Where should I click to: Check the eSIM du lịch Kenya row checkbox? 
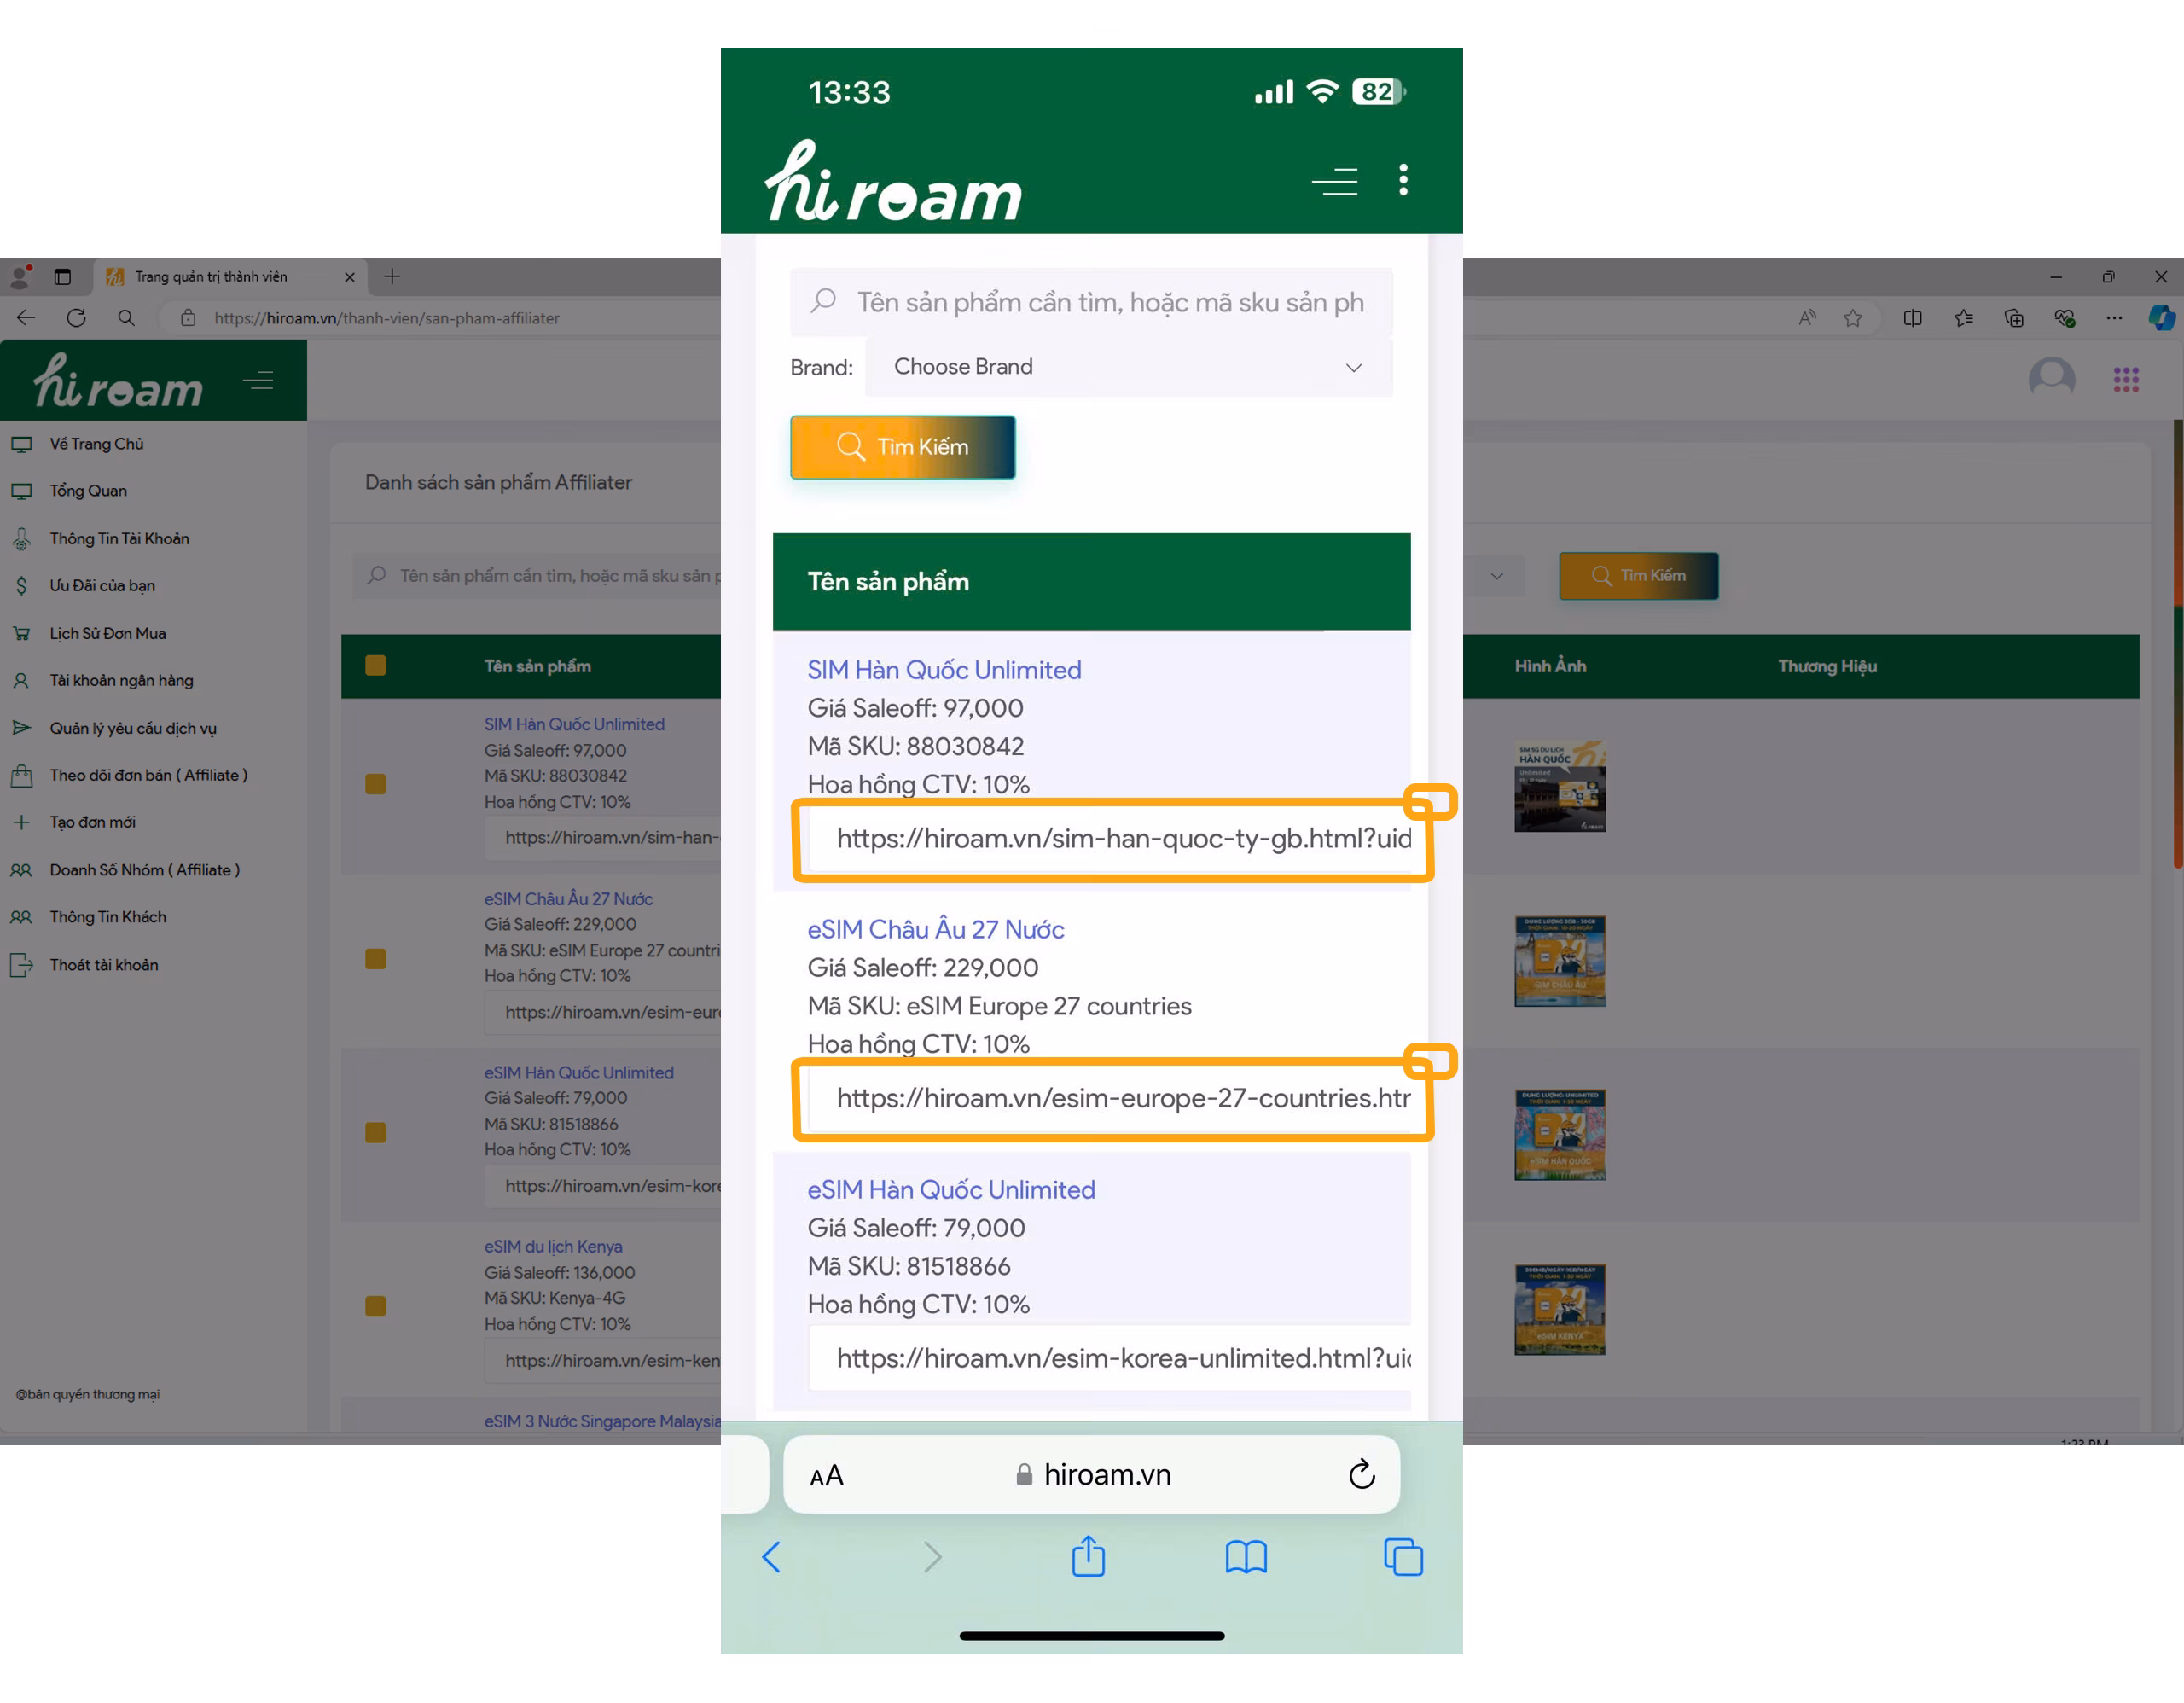coord(376,1306)
